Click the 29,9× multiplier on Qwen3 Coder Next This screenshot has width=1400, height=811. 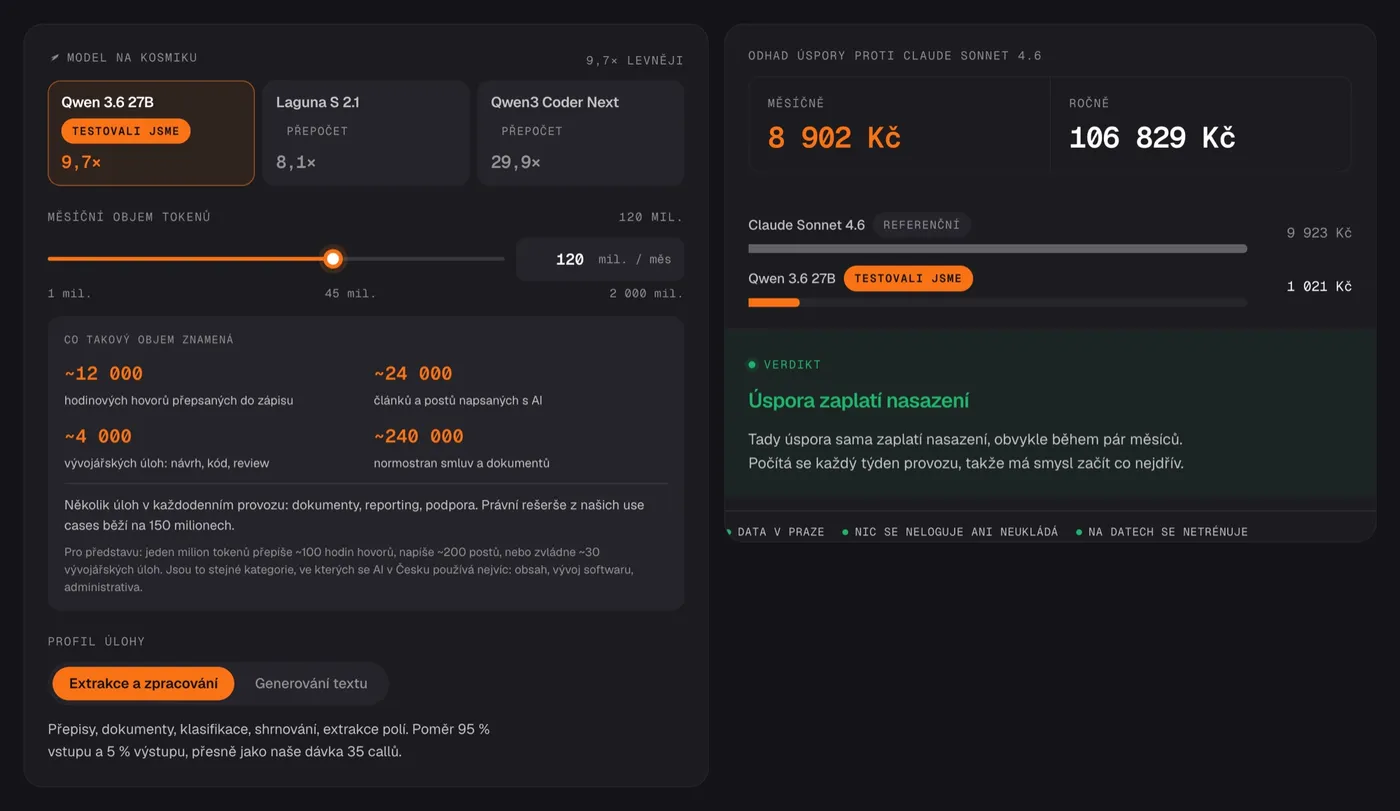516,162
